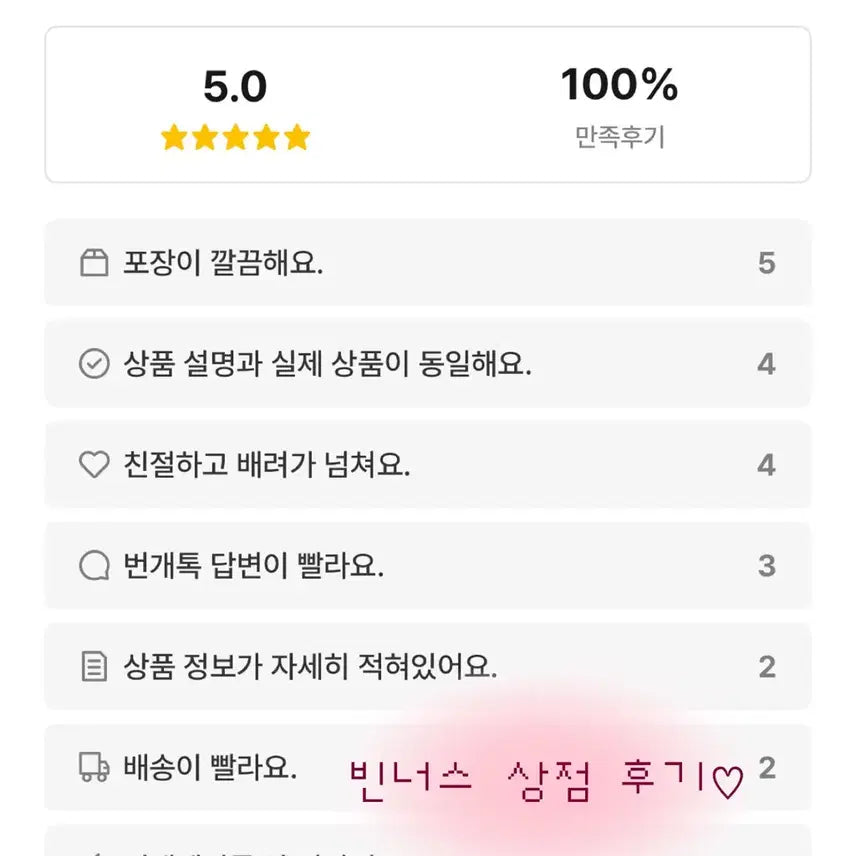Tap the 상품 정보가 자세히 적혀있어요 text

pyautogui.click(x=310, y=667)
